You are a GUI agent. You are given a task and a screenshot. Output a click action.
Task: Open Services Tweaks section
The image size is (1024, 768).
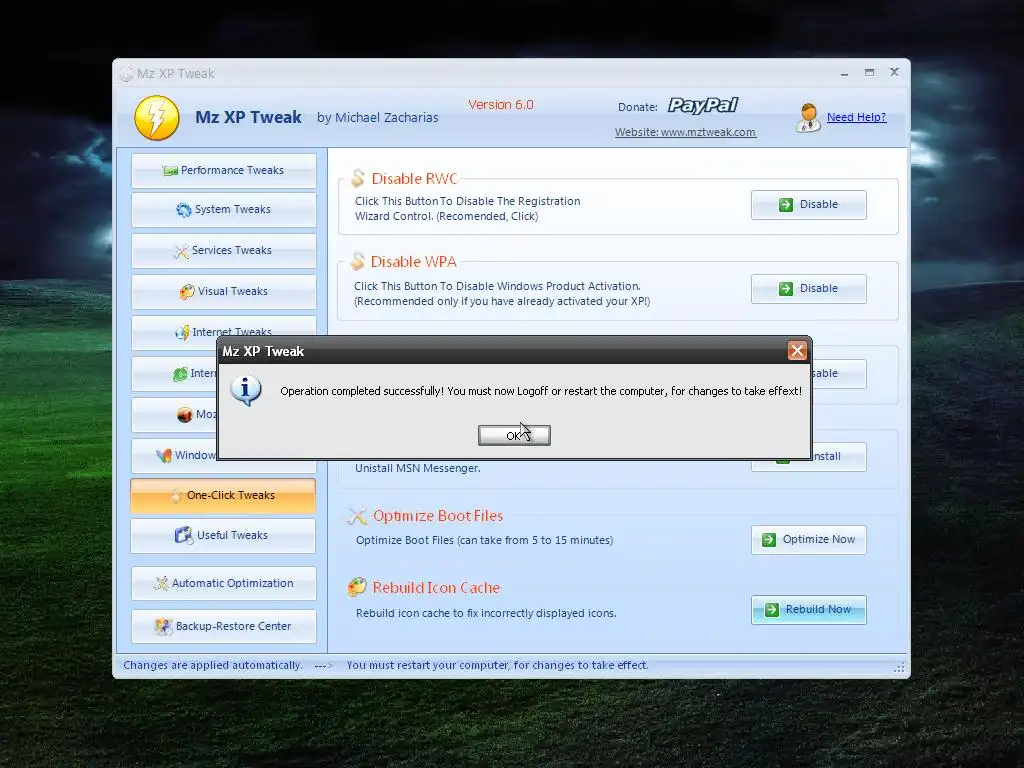[224, 251]
